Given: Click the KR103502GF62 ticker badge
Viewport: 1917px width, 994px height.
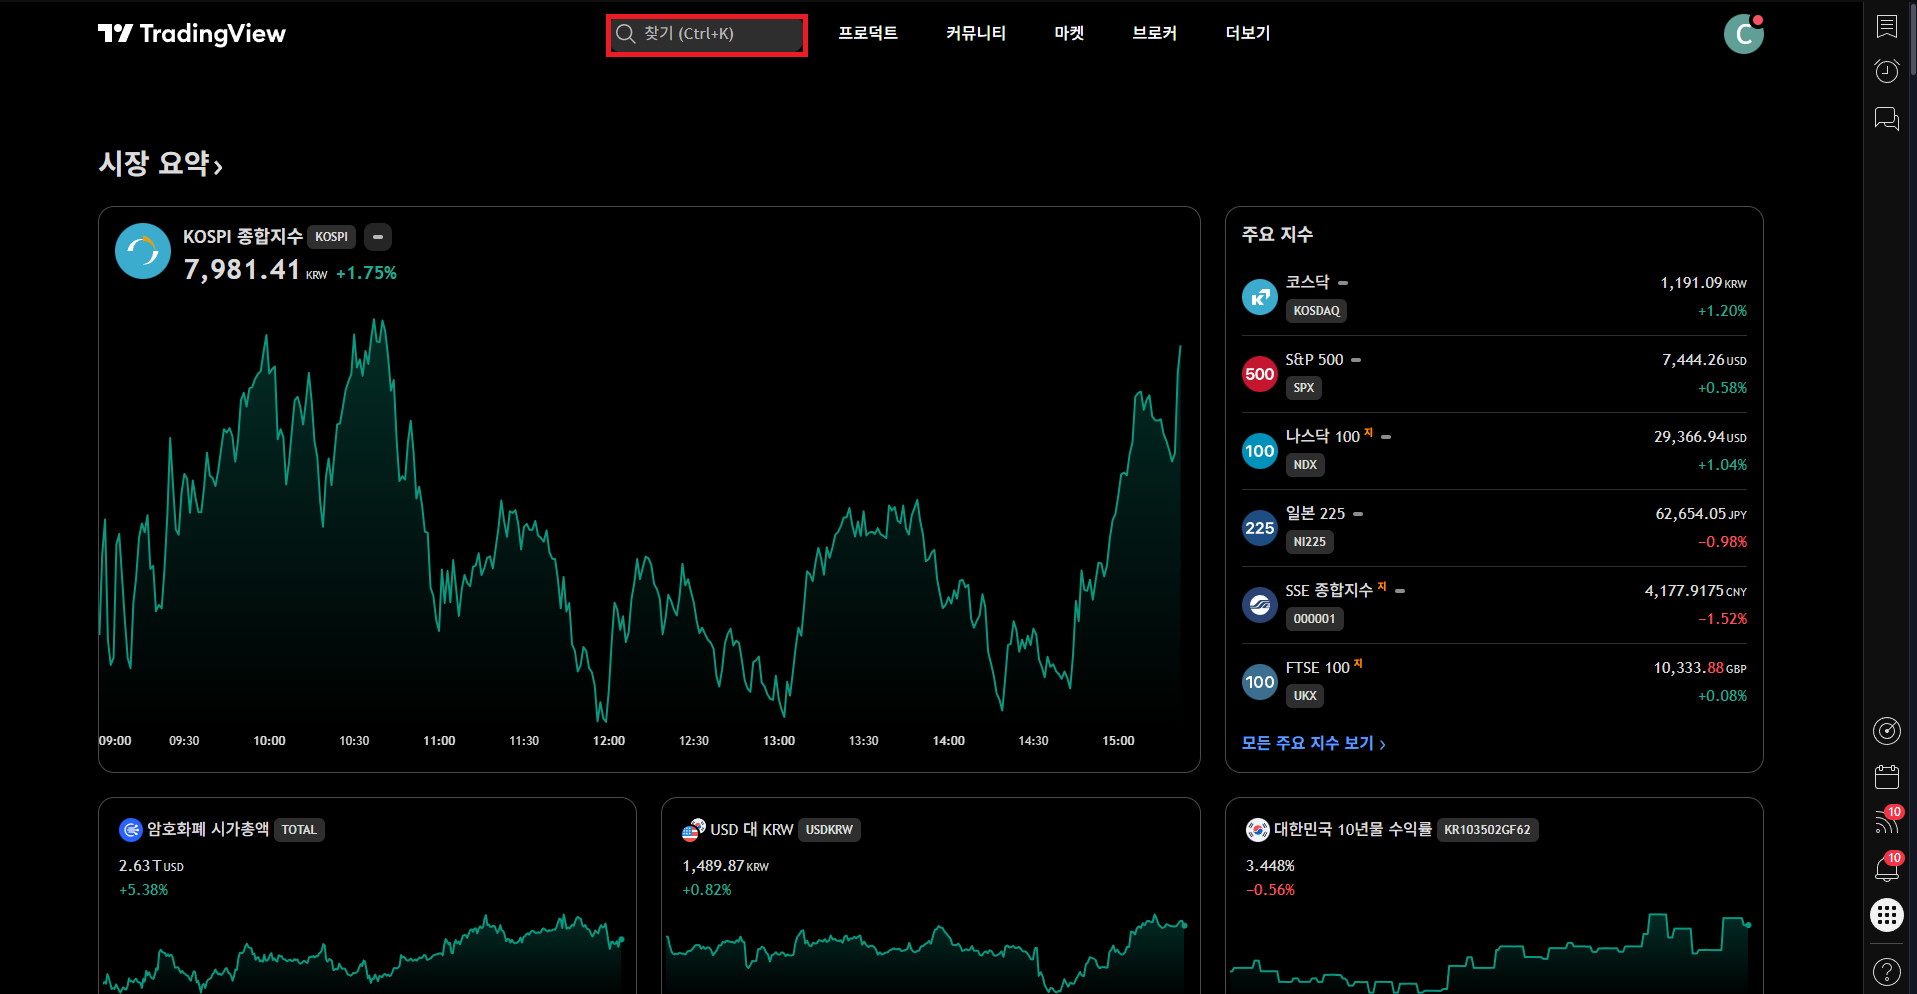Looking at the screenshot, I should 1487,830.
